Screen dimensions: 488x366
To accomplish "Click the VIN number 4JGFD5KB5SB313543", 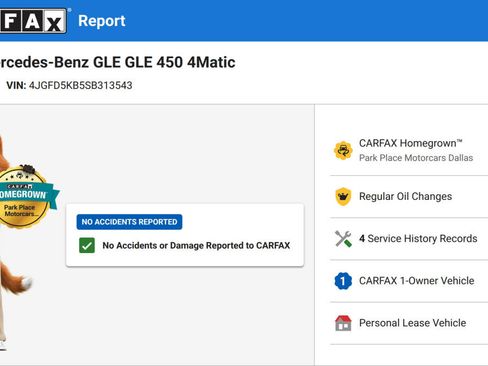I will (81, 86).
